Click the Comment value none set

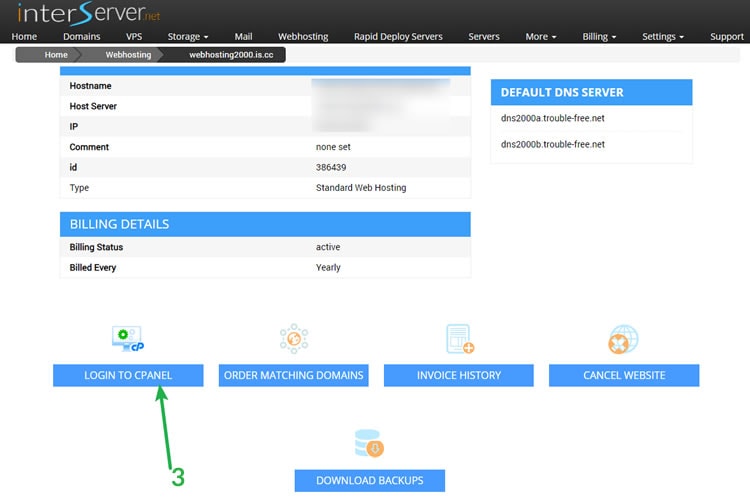[x=333, y=147]
